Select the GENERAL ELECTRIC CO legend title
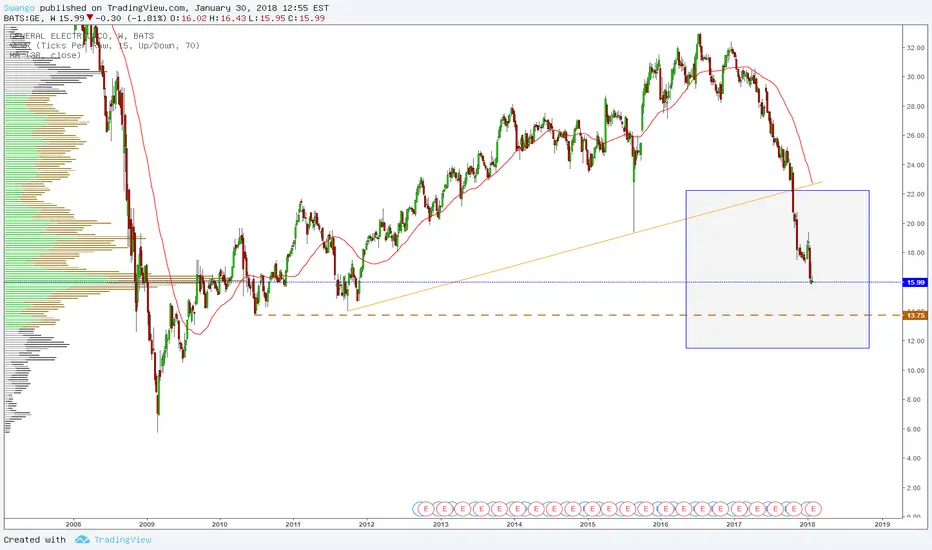This screenshot has width=932, height=550. [x=81, y=36]
